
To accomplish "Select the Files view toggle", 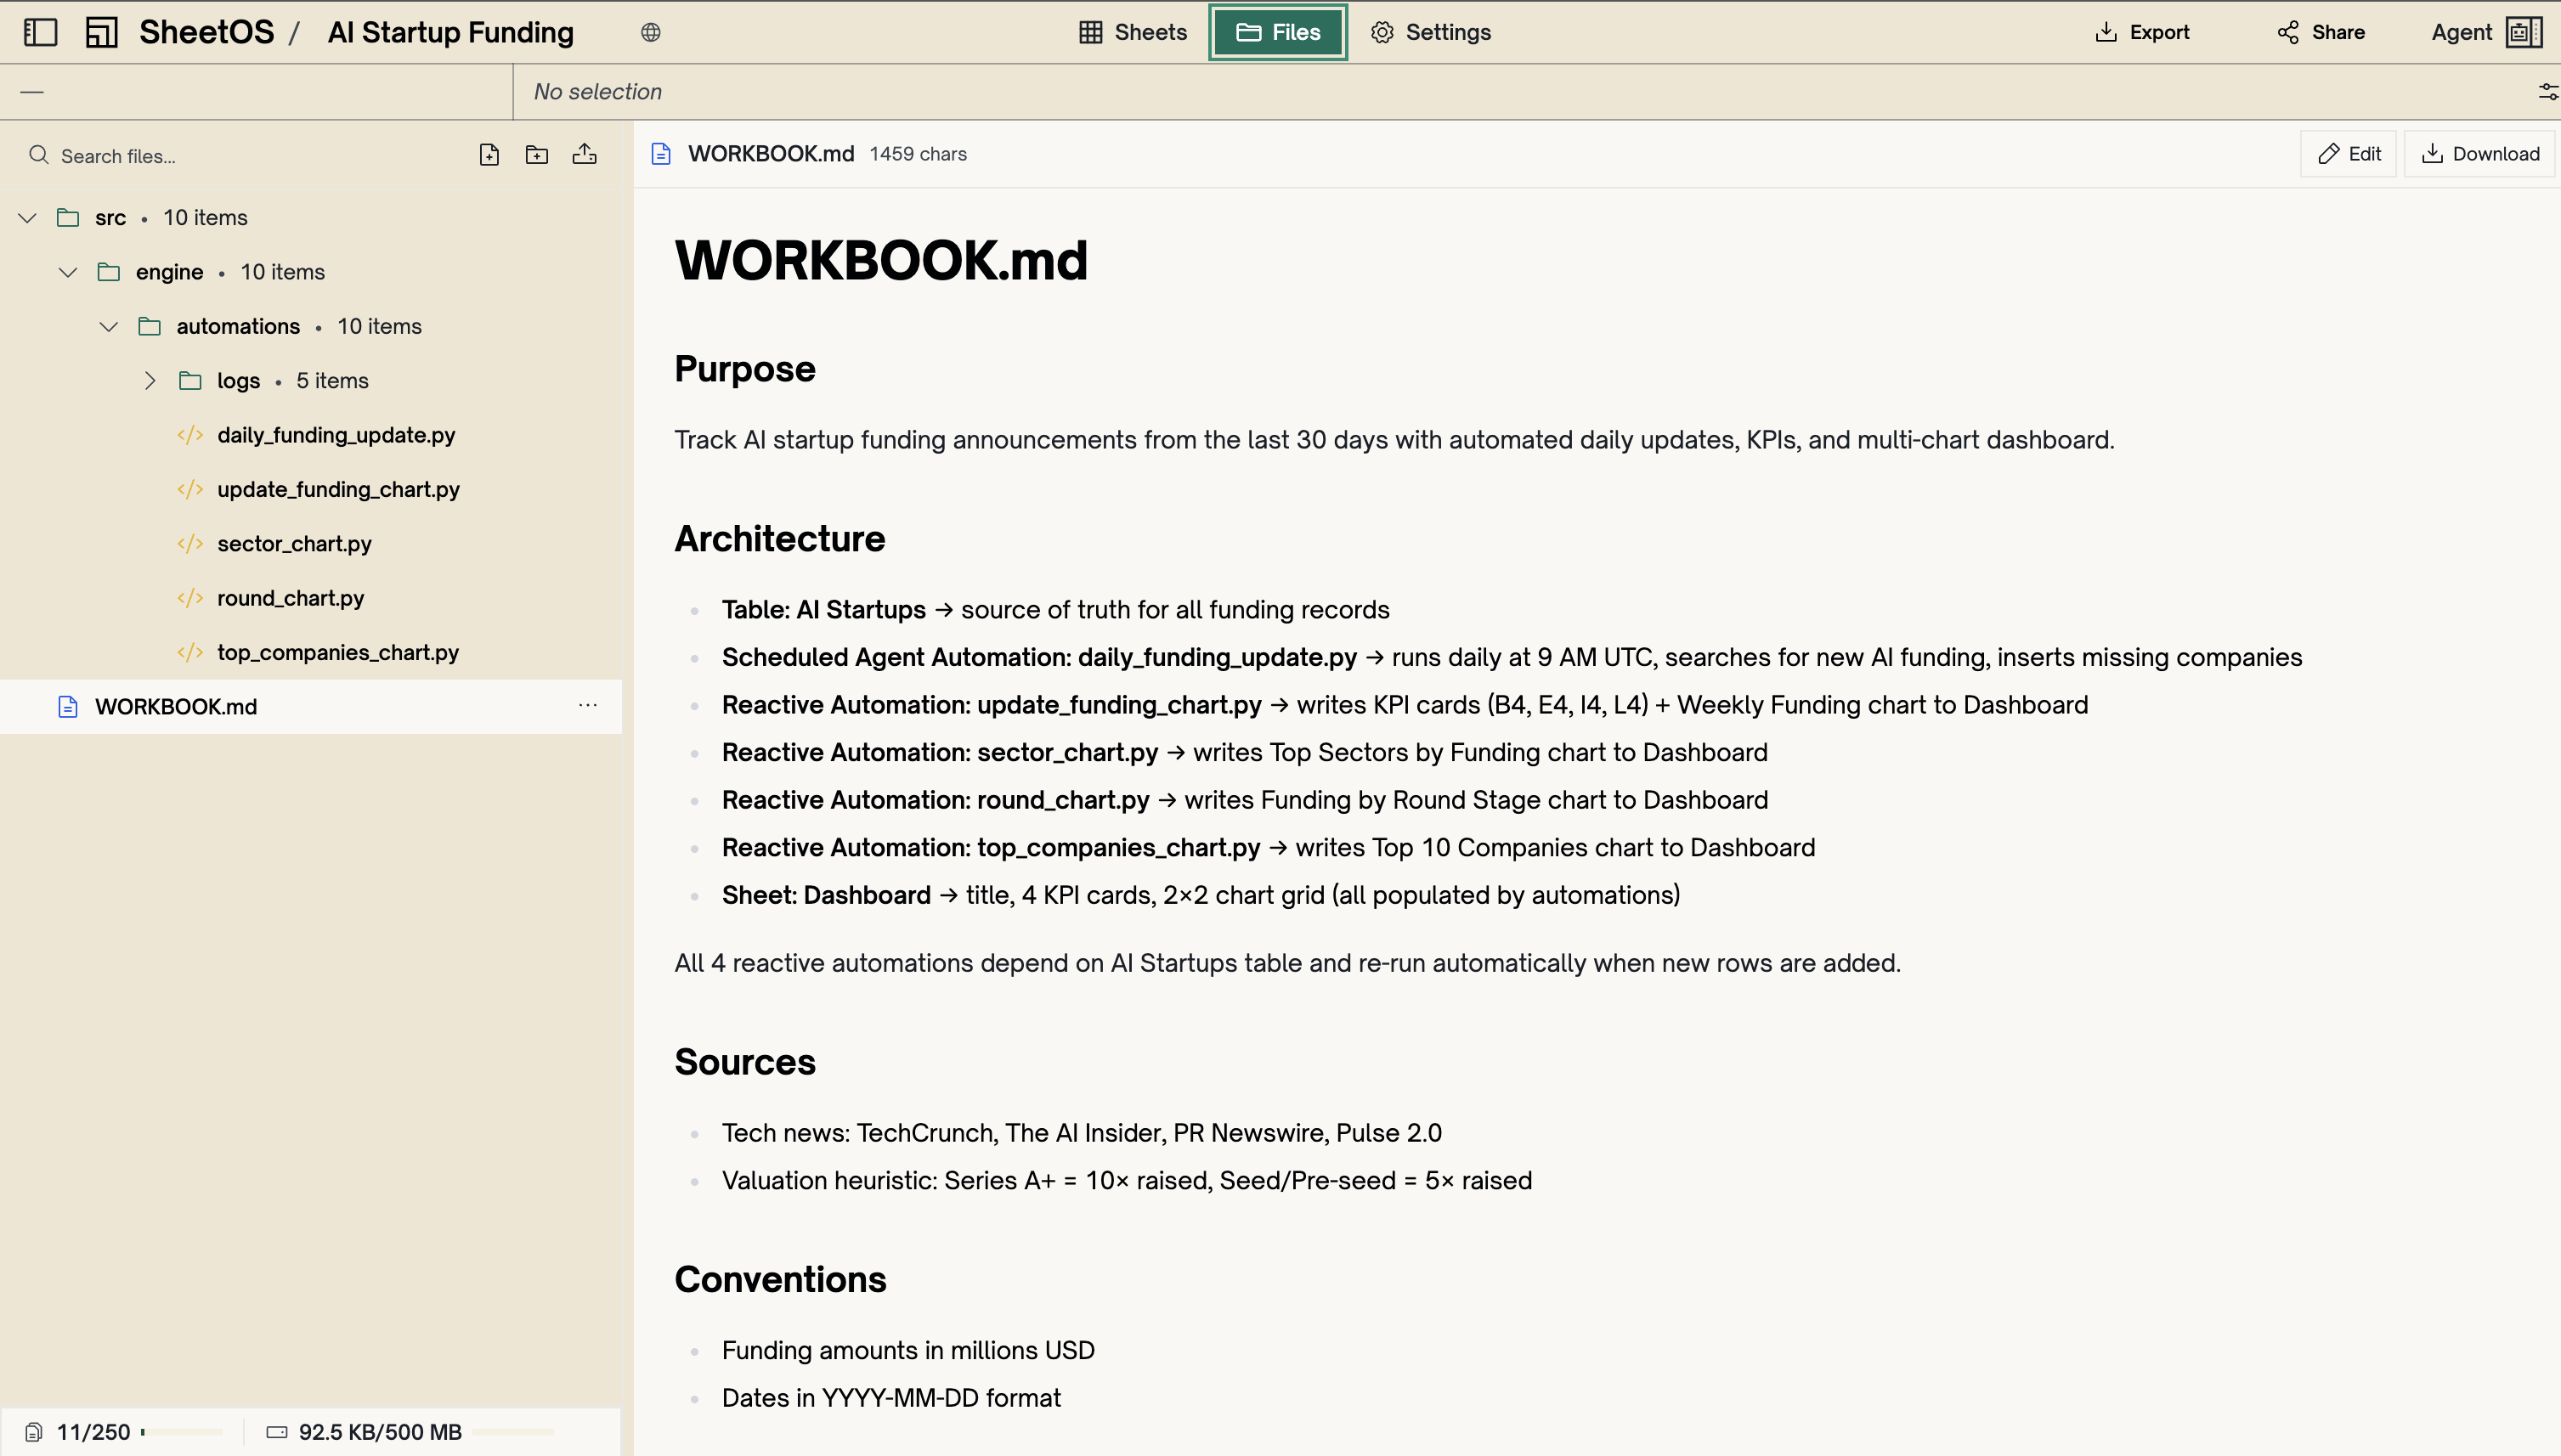I will (x=1277, y=31).
